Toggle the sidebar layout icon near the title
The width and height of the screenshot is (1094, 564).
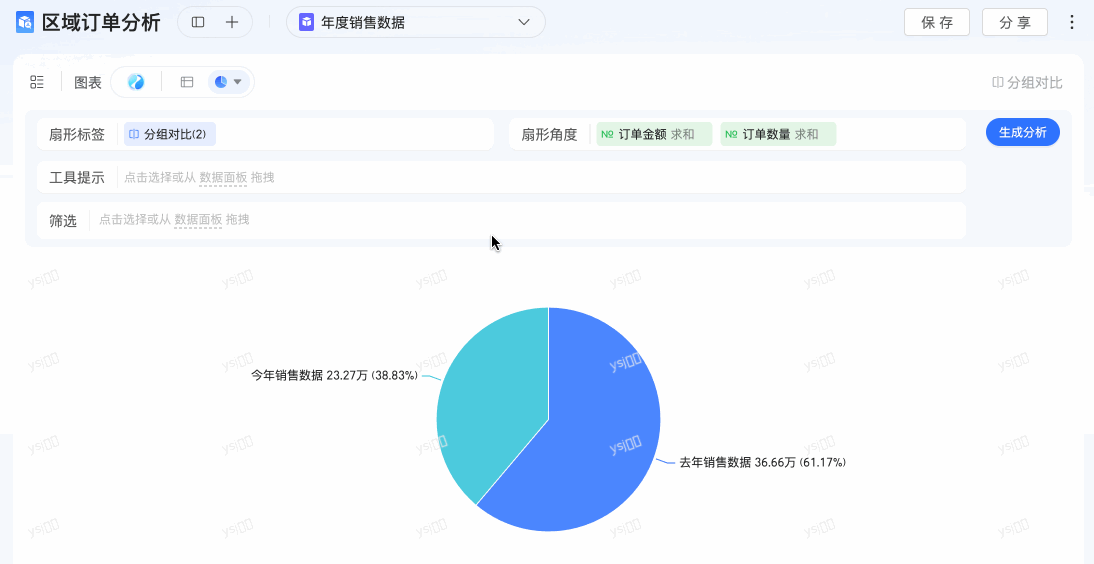198,22
